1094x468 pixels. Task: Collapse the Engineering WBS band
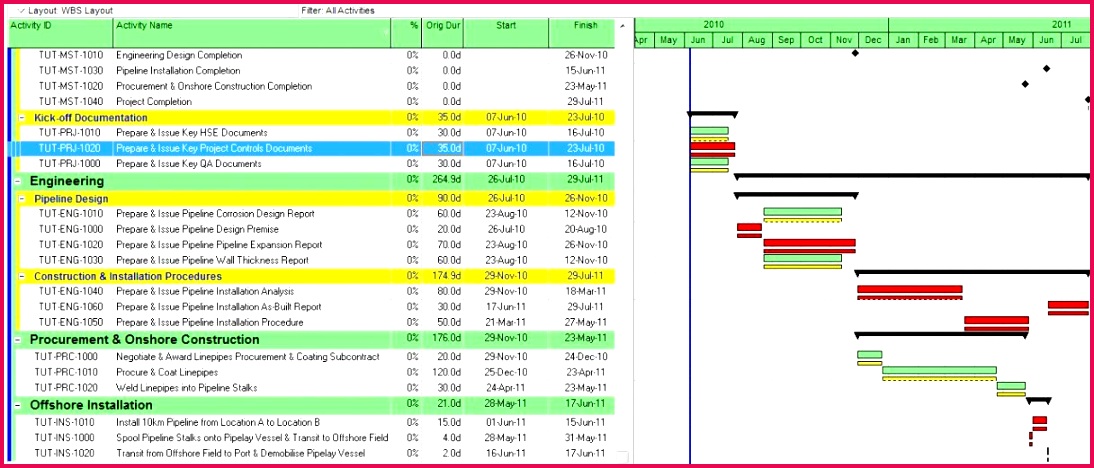17,181
